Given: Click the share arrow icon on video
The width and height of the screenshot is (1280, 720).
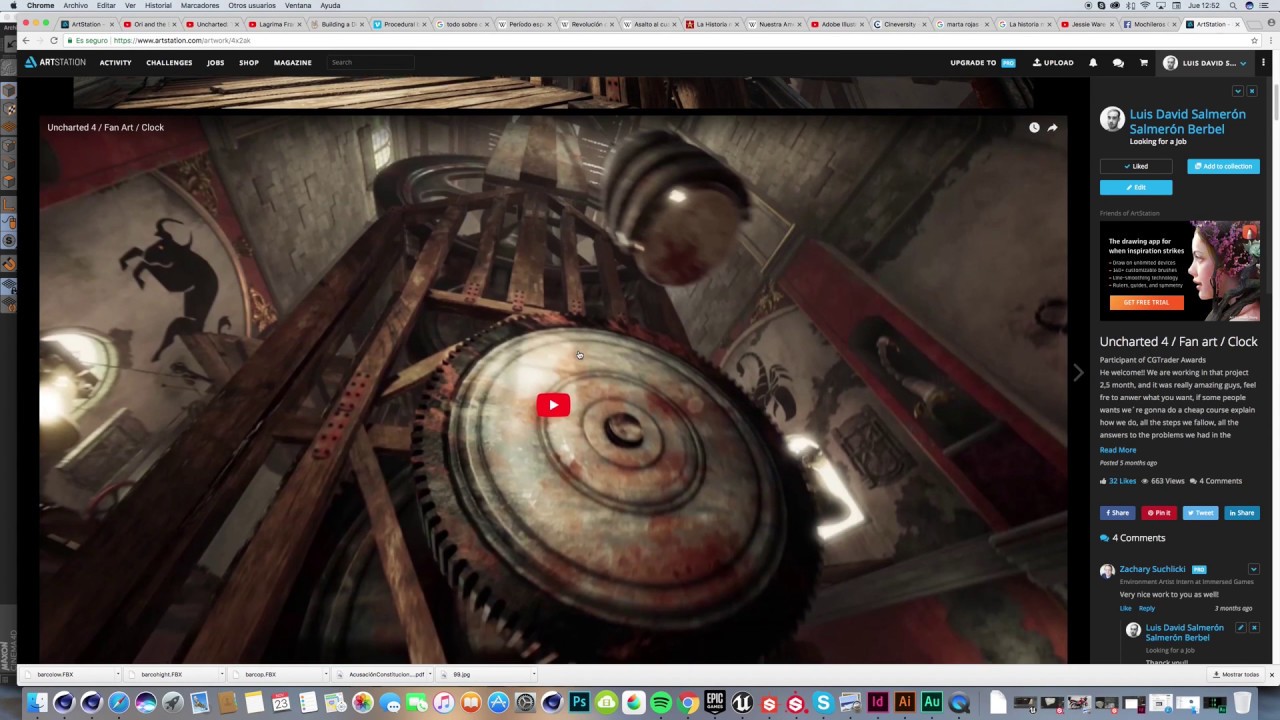Looking at the screenshot, I should coord(1052,127).
